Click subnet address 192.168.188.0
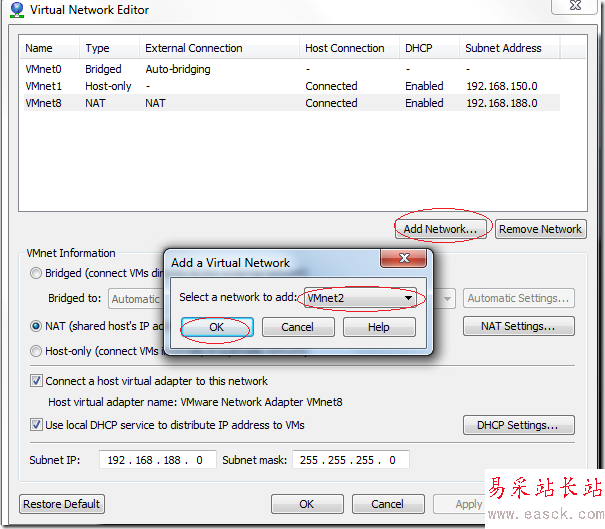Screen dimensions: 605x529 [x=502, y=103]
